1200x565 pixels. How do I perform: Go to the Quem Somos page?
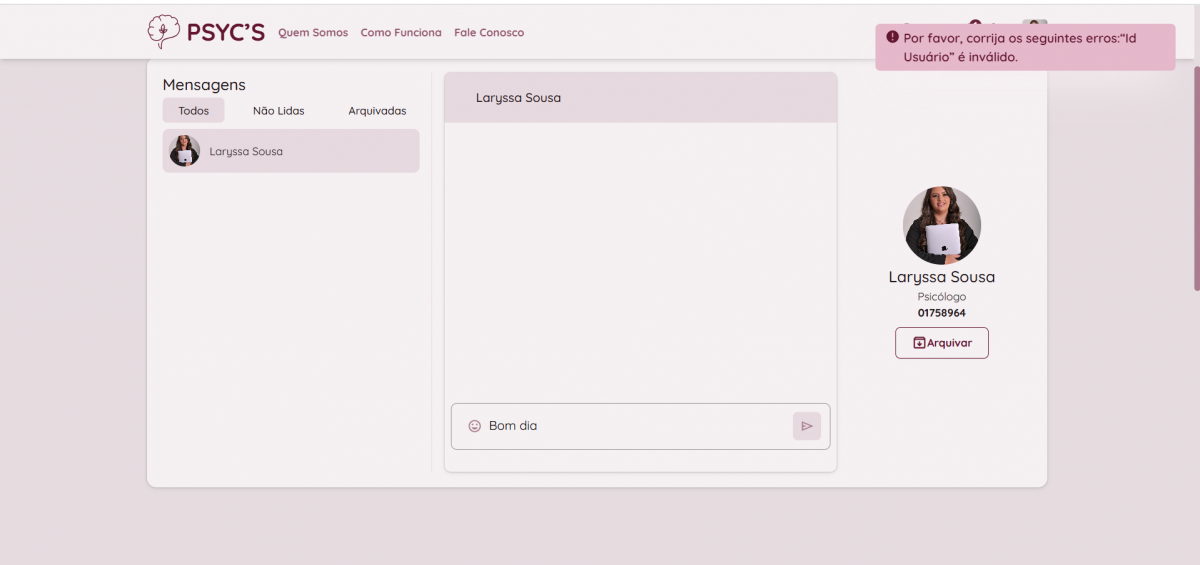pyautogui.click(x=313, y=33)
